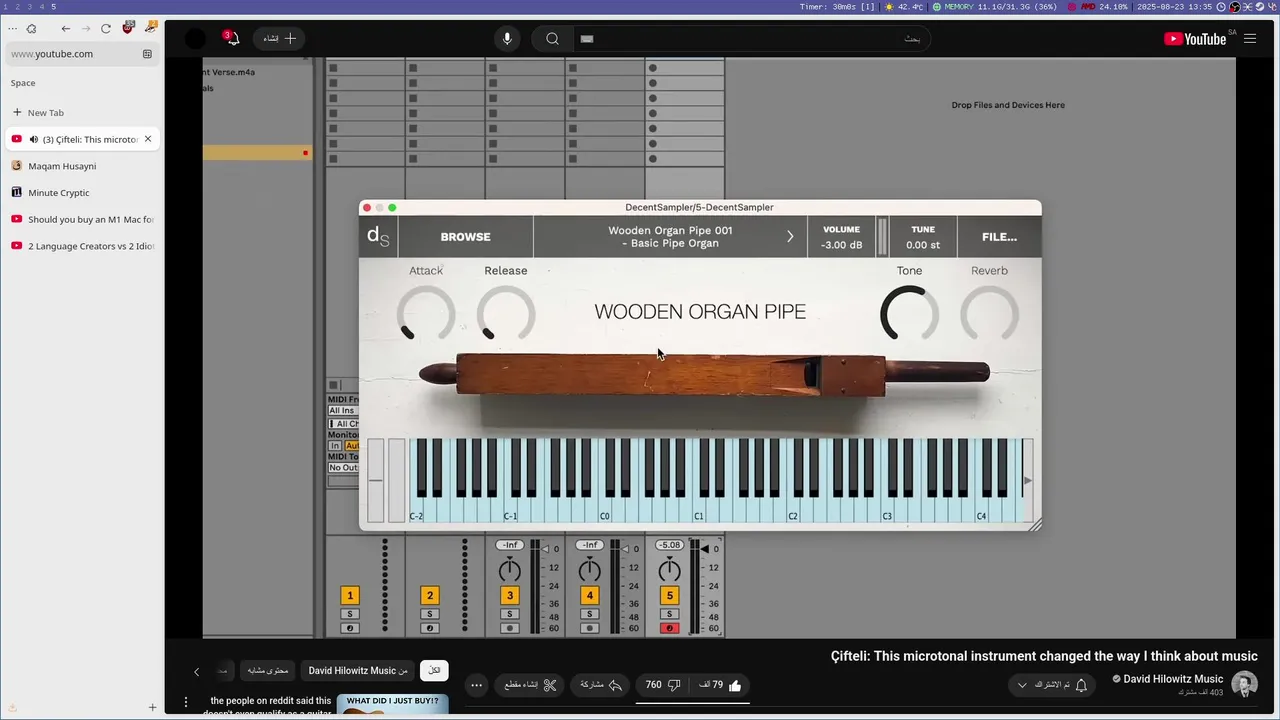Start YouTube voice search microphone
1280x720 pixels.
[x=507, y=39]
